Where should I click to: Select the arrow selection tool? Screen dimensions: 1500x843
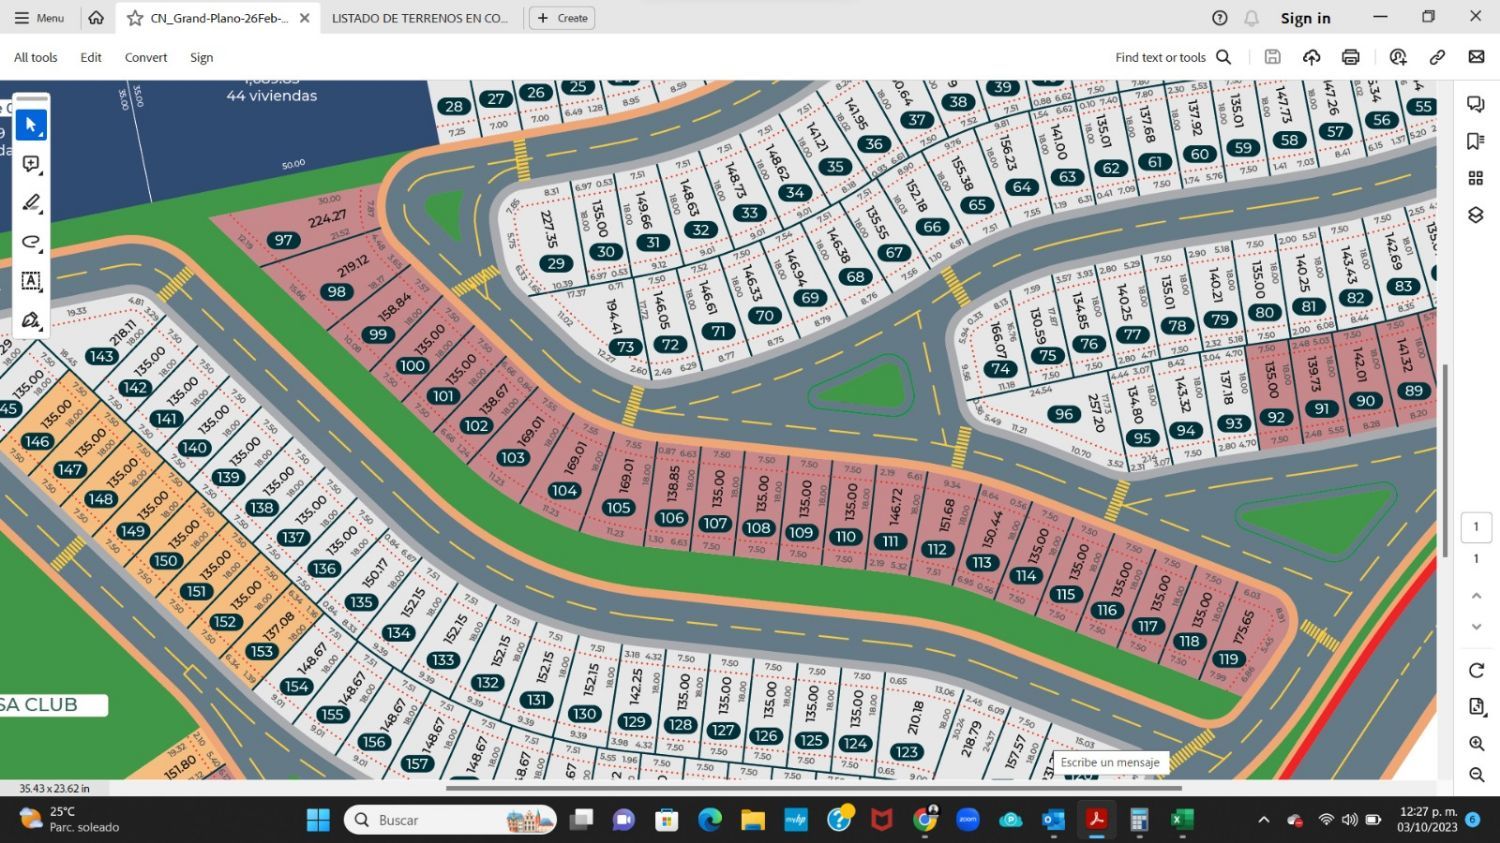pos(31,125)
